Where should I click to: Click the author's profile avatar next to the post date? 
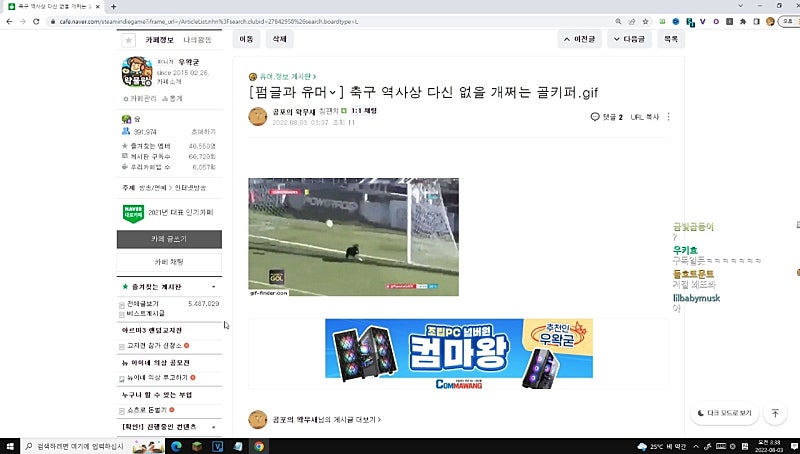258,117
